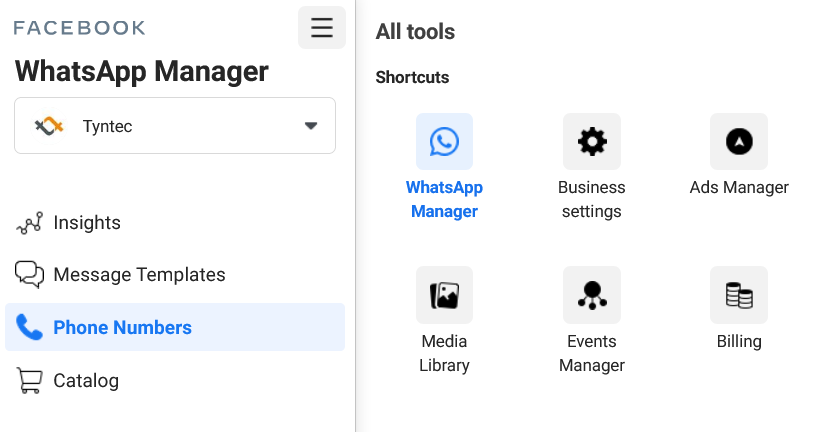Open the Billing label link
Viewport: 826px width, 432px height.
point(739,341)
